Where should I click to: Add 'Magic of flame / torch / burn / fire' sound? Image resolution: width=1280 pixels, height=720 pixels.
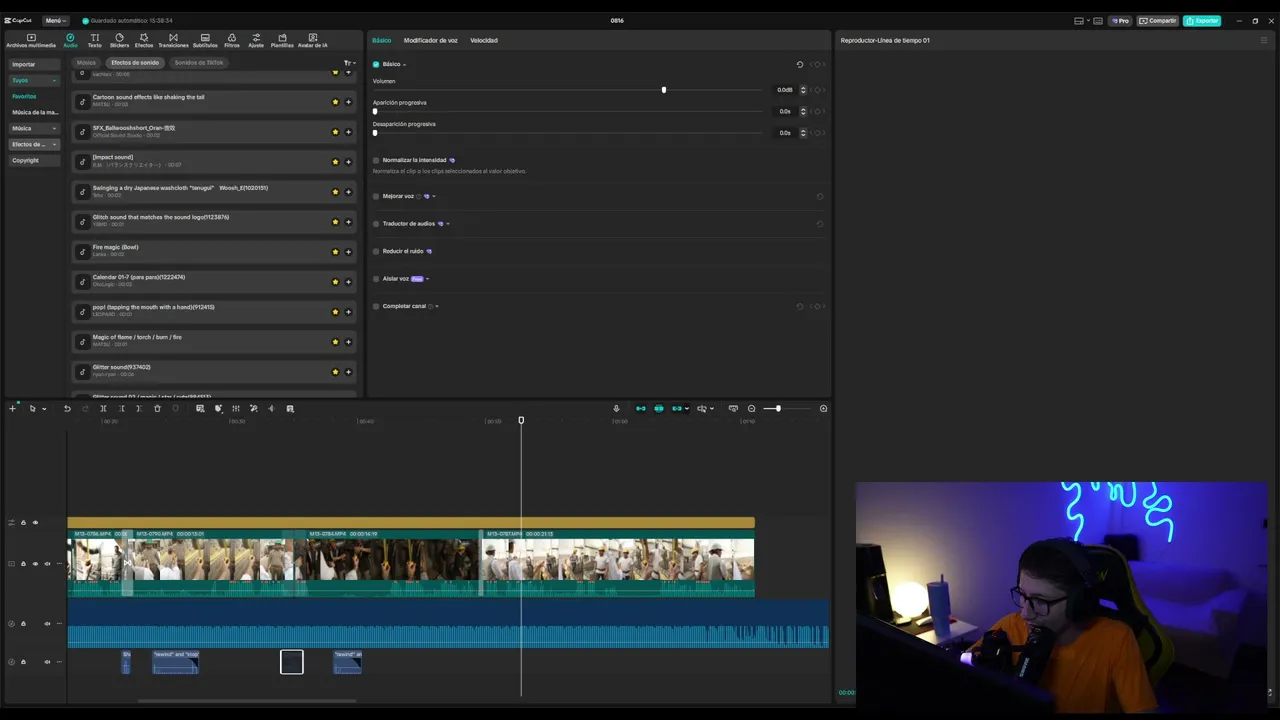[348, 341]
